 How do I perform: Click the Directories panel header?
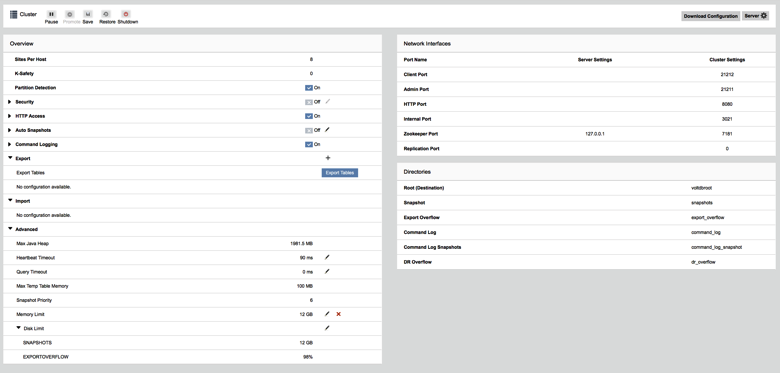click(586, 172)
